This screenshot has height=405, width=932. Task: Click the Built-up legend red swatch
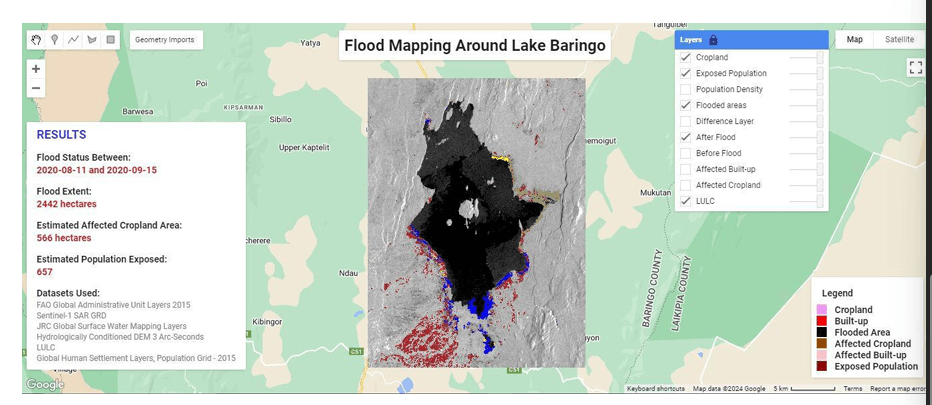click(822, 321)
